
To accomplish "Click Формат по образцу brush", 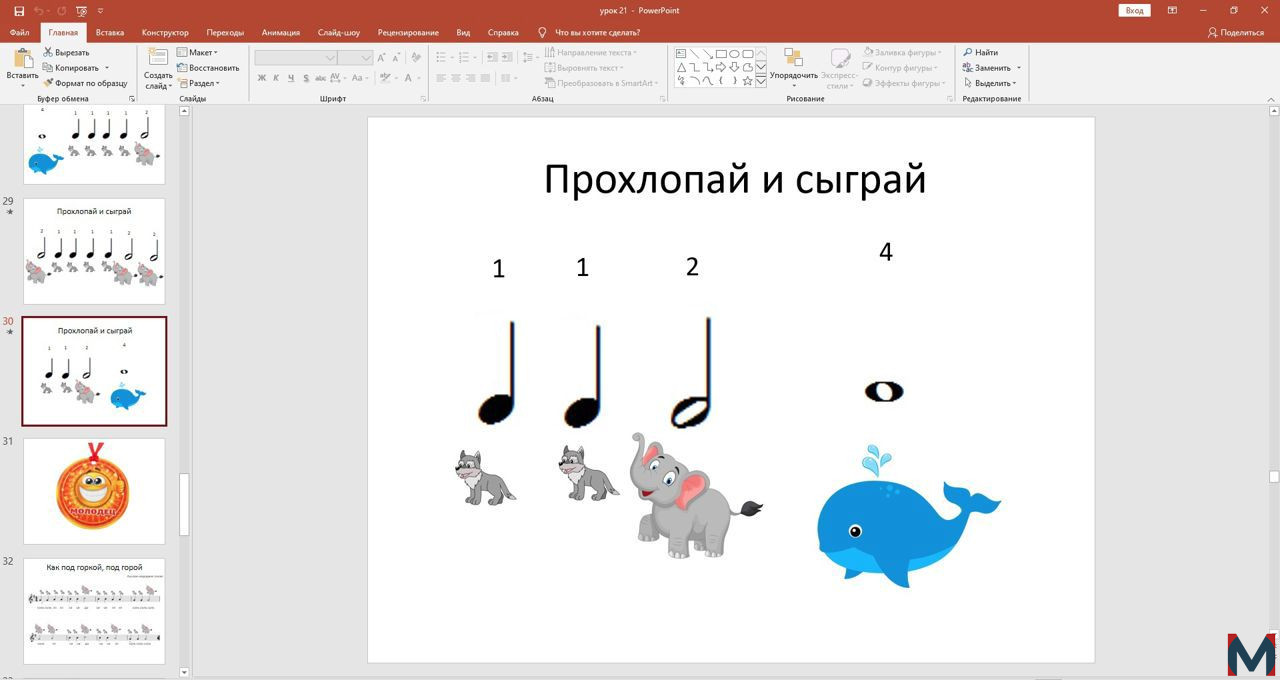I will coord(85,83).
